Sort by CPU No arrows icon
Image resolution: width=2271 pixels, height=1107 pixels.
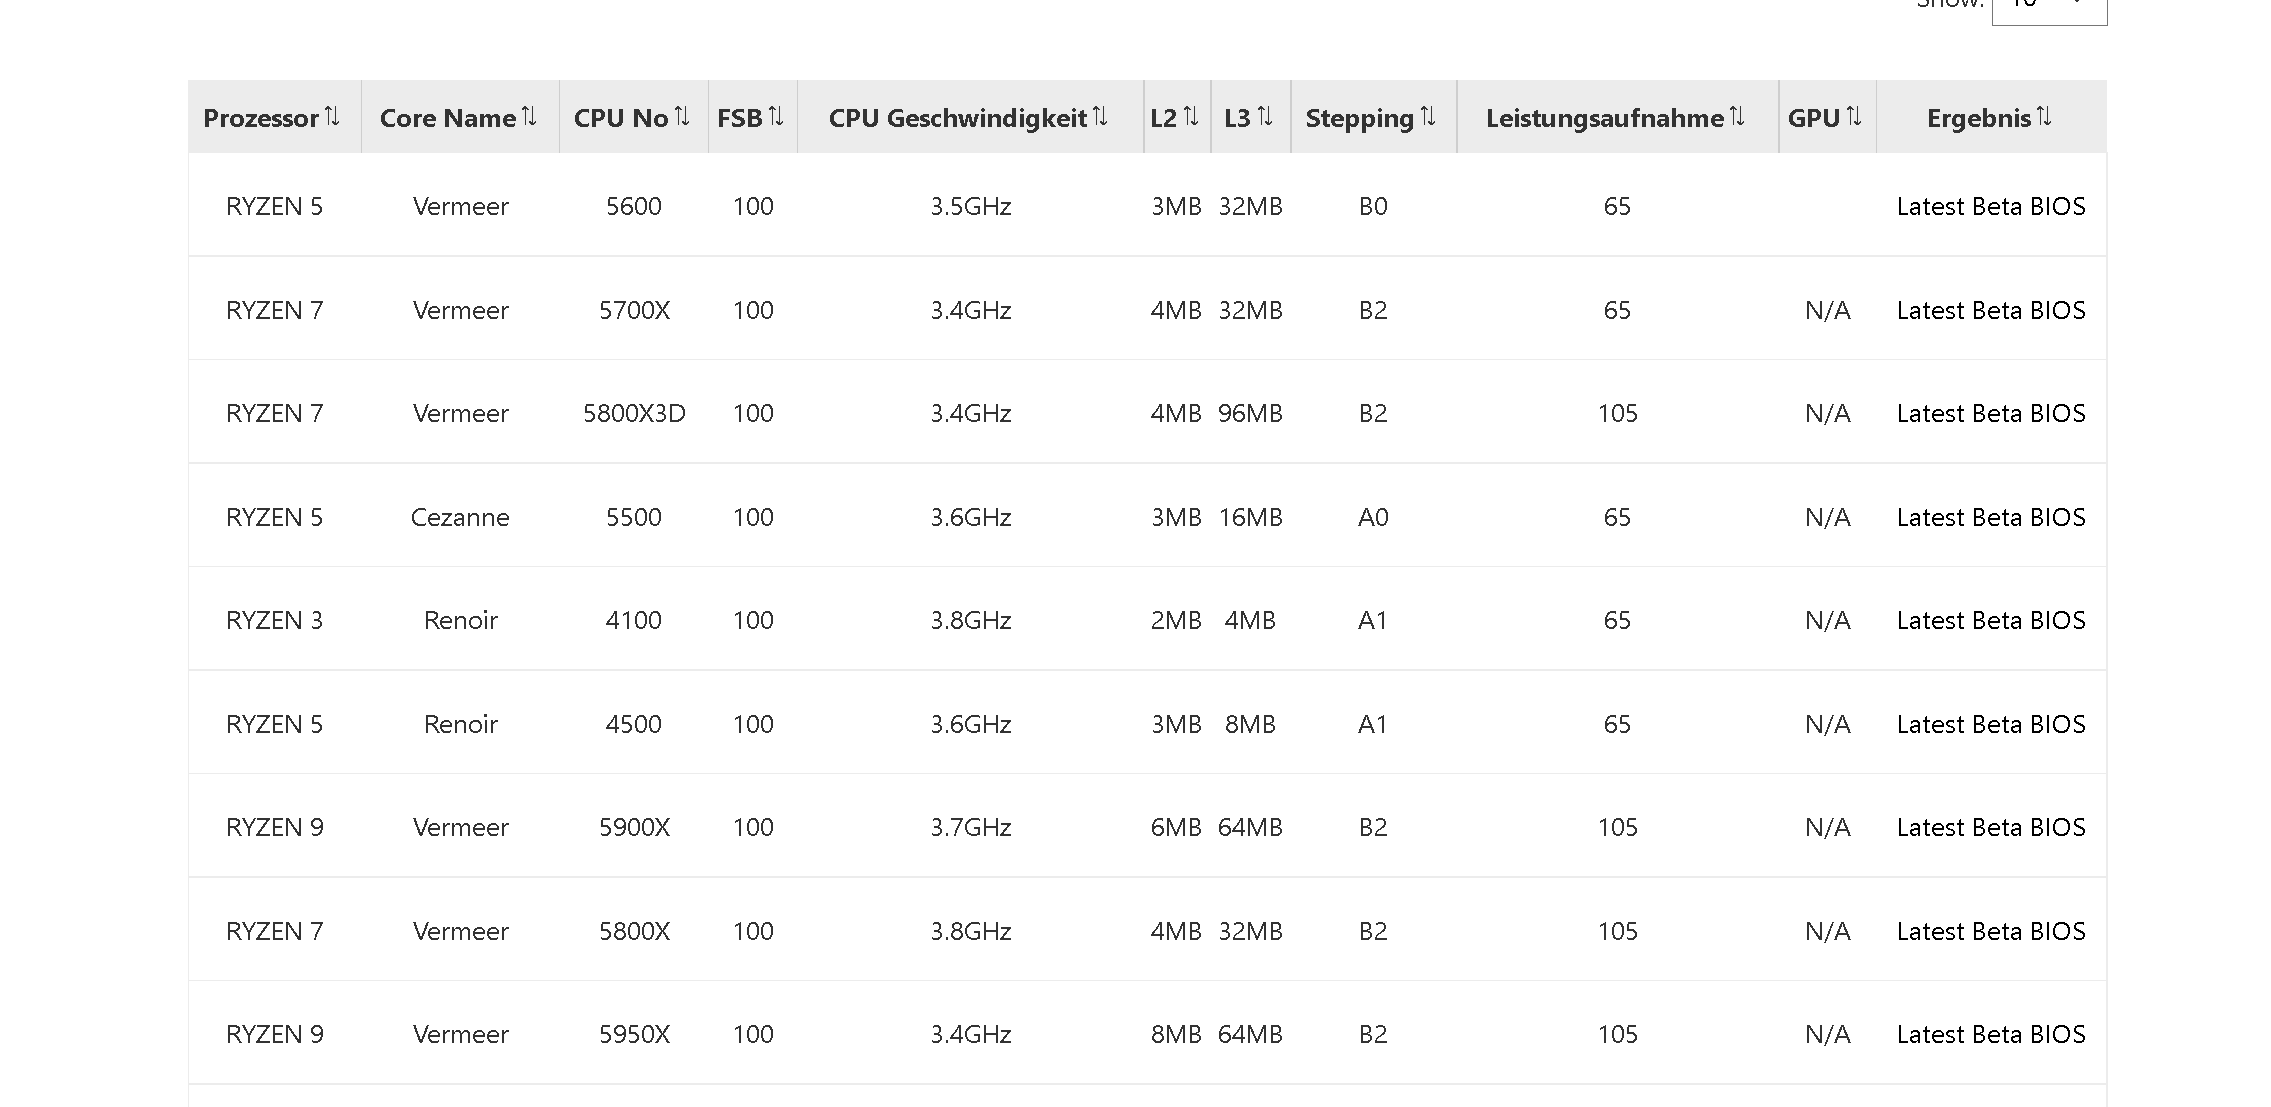[682, 117]
